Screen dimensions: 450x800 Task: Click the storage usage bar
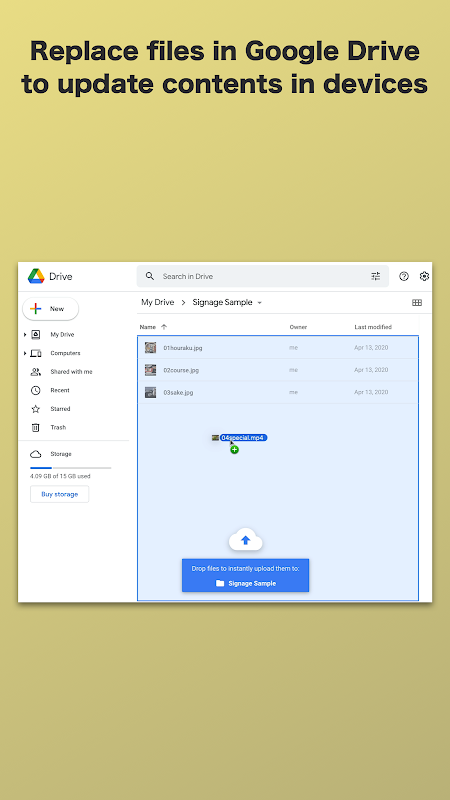[70, 467]
